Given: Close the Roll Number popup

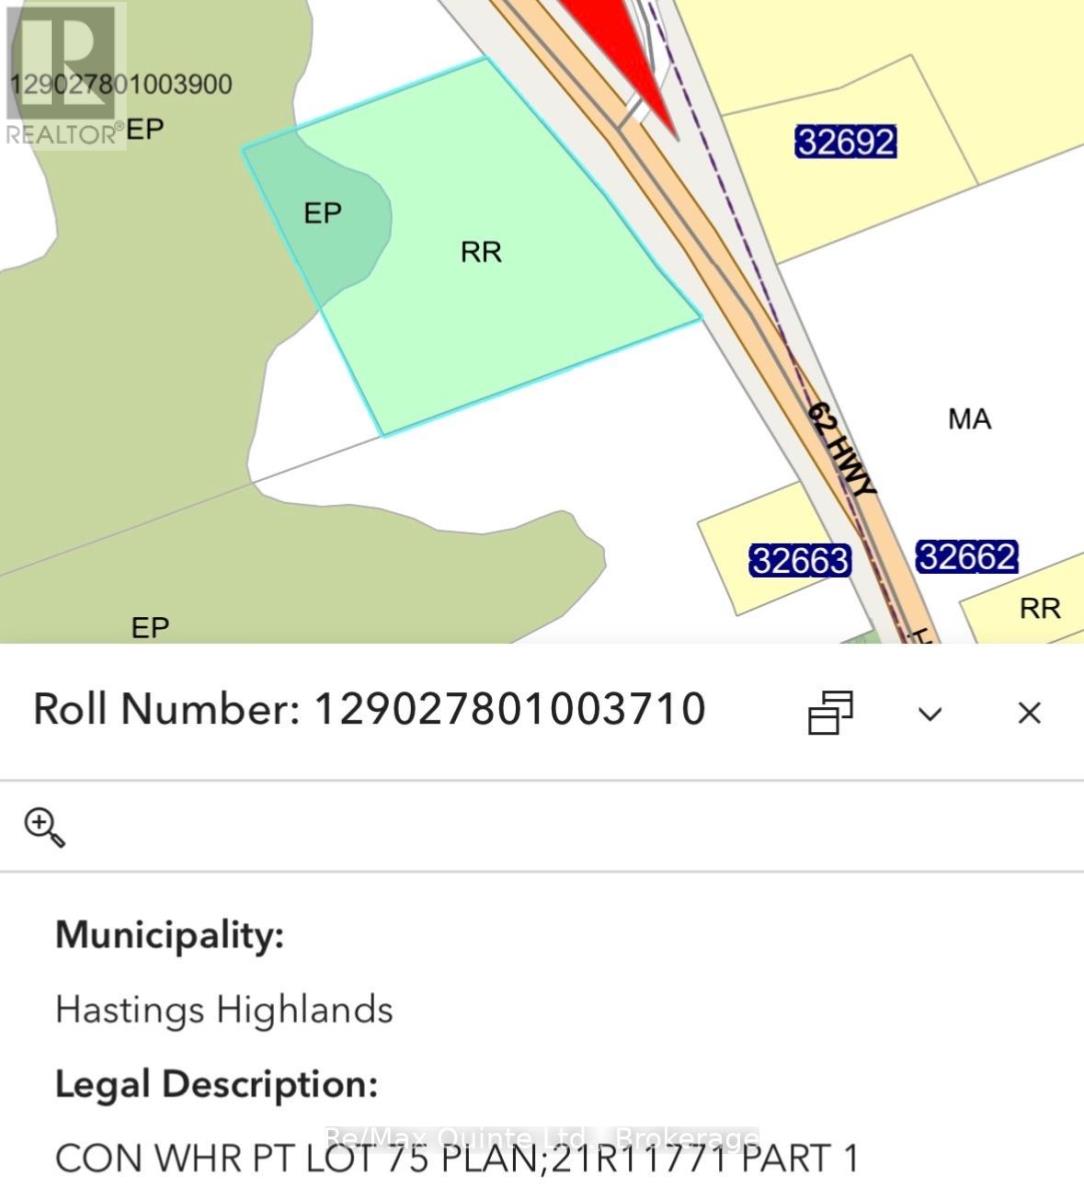Looking at the screenshot, I should 1029,713.
